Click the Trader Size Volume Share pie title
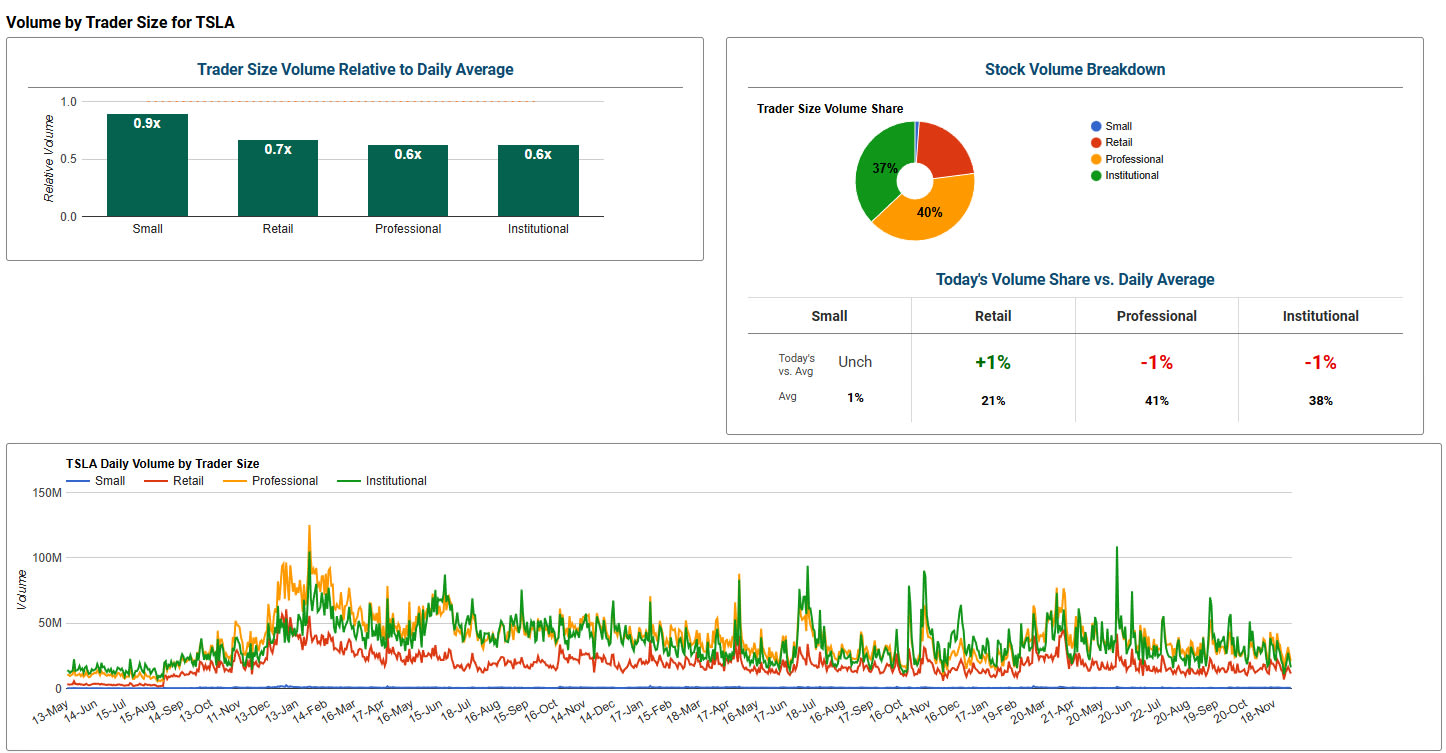The image size is (1446, 753). [x=830, y=109]
